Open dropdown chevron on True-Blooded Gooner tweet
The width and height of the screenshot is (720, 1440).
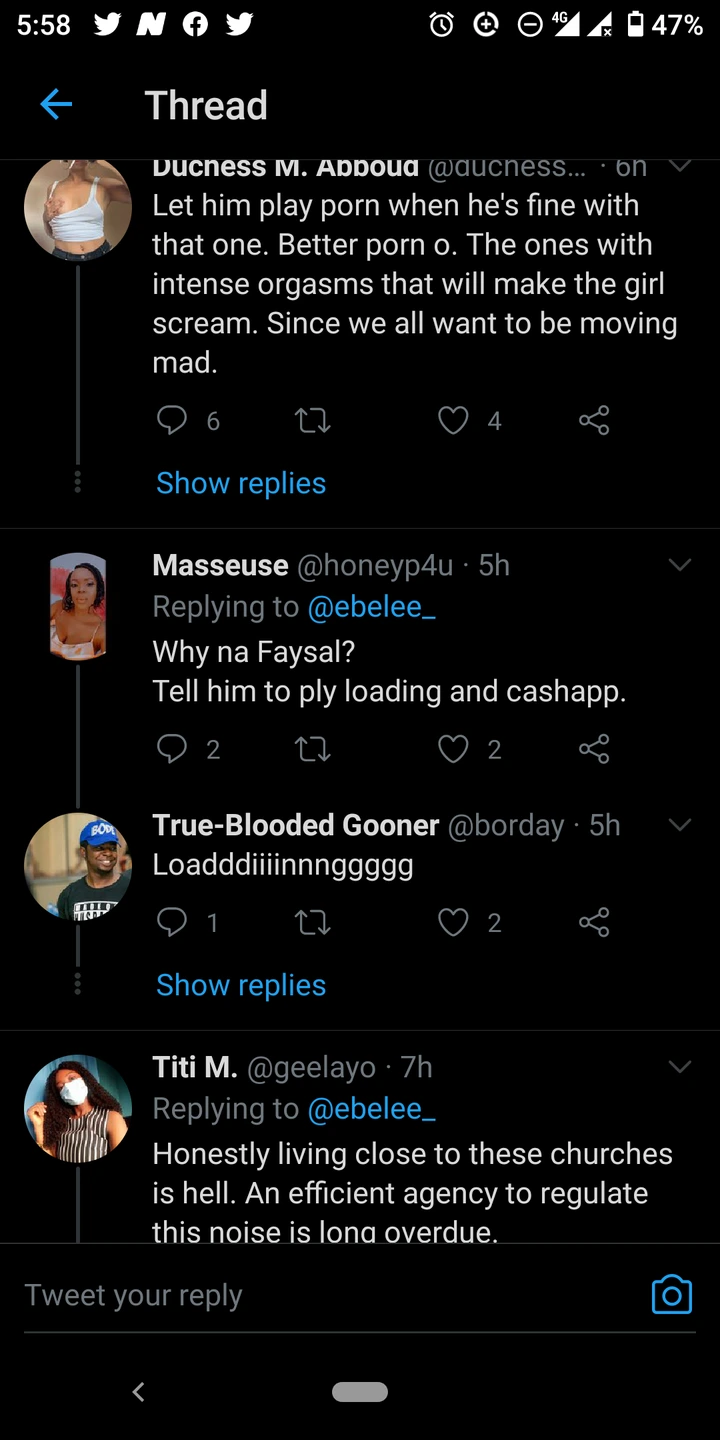[x=679, y=825]
